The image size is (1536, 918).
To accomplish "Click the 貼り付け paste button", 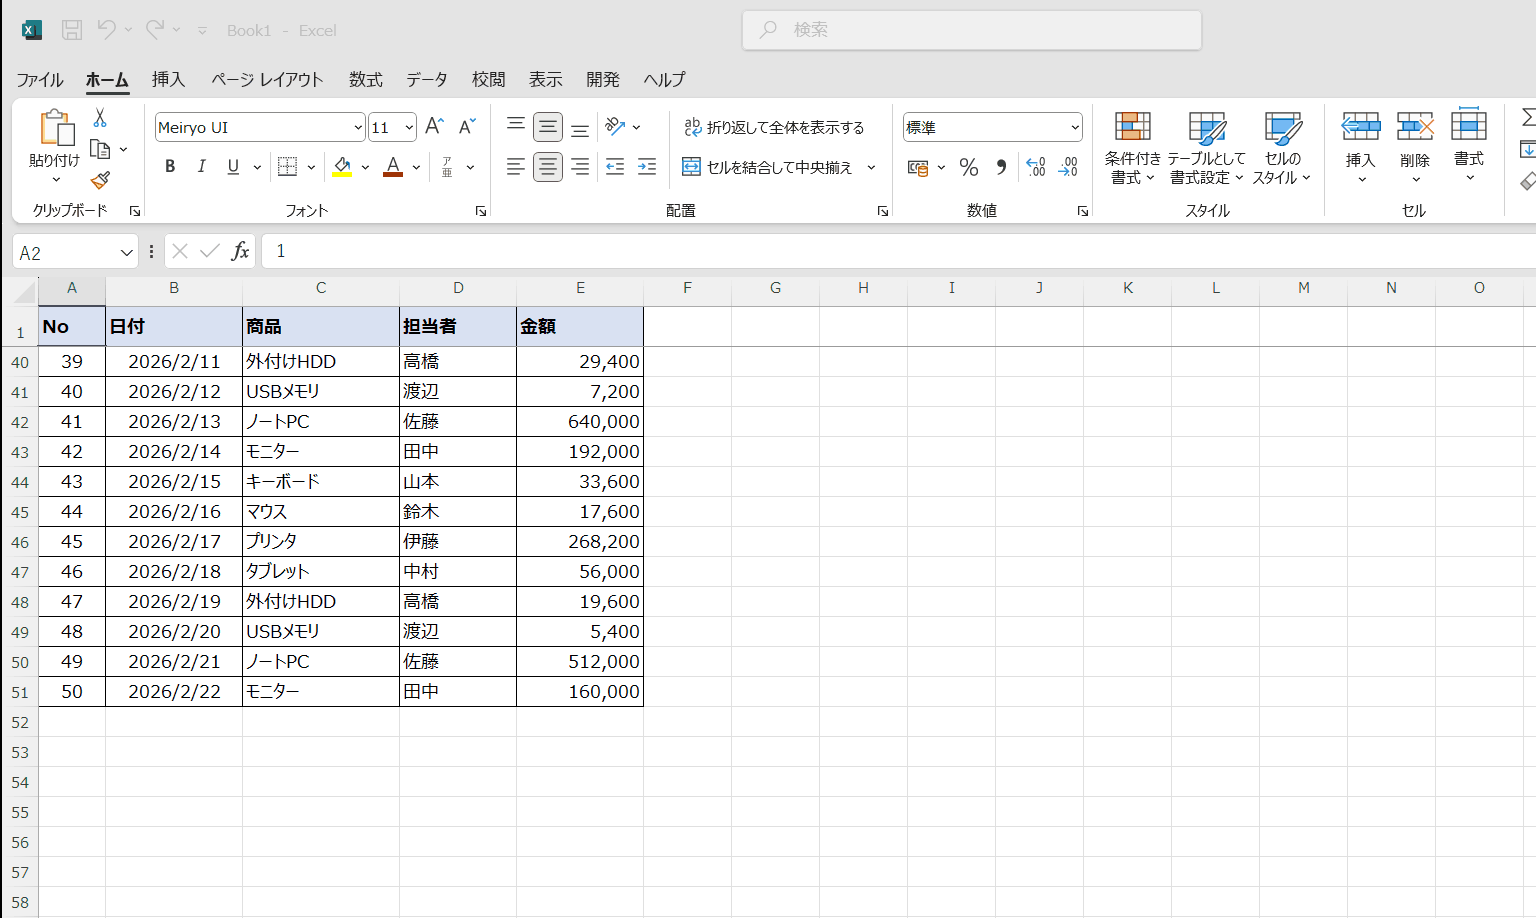I will (55, 147).
